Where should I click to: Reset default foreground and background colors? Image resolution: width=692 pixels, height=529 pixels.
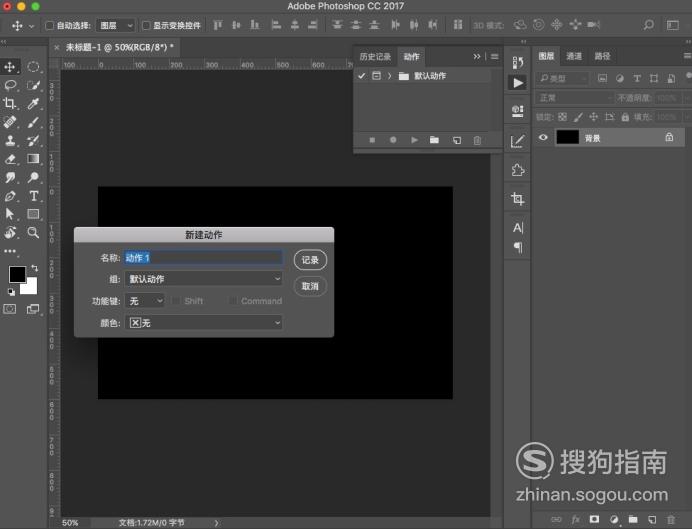point(11,292)
